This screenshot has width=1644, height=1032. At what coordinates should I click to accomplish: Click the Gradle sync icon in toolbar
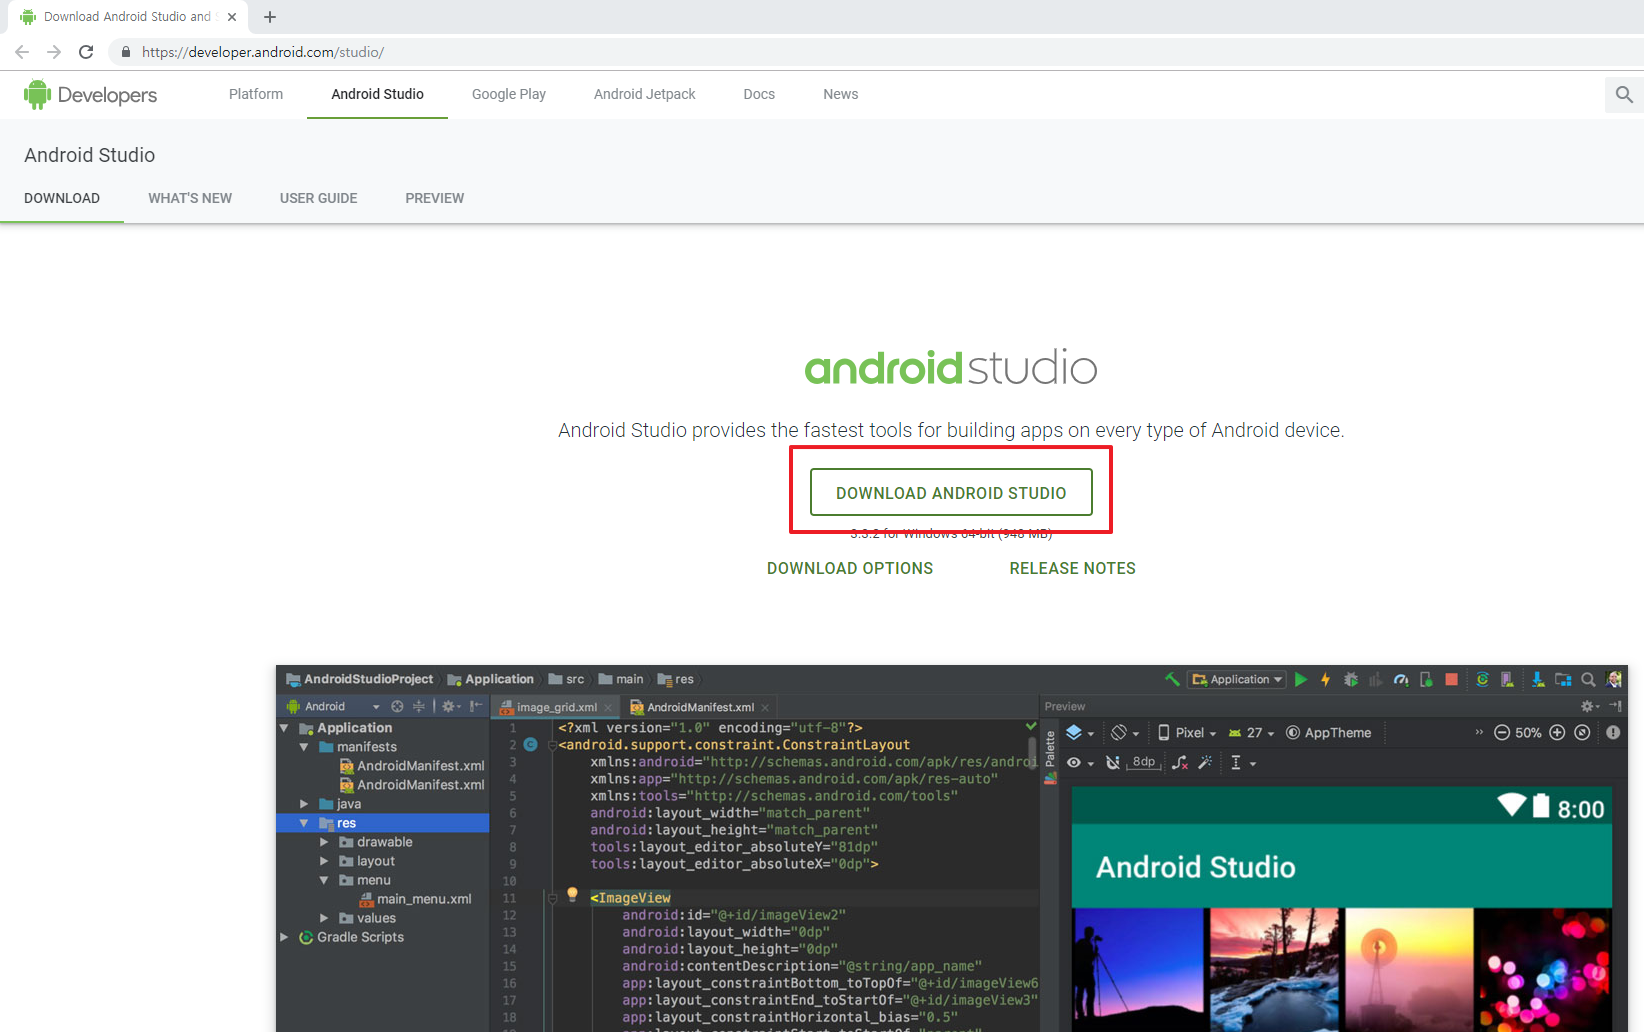[x=1482, y=679]
